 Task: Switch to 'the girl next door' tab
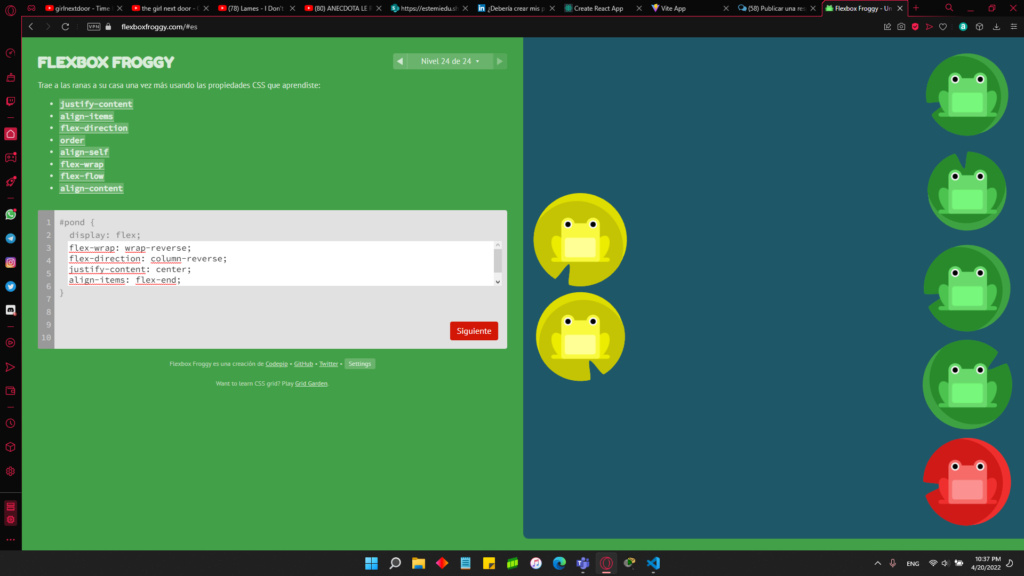[x=170, y=8]
